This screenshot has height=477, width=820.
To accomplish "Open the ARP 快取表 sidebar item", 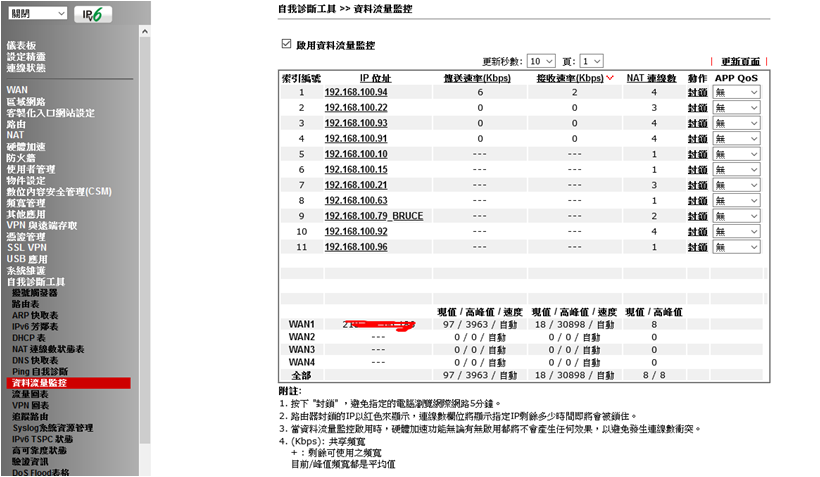I will (35, 315).
